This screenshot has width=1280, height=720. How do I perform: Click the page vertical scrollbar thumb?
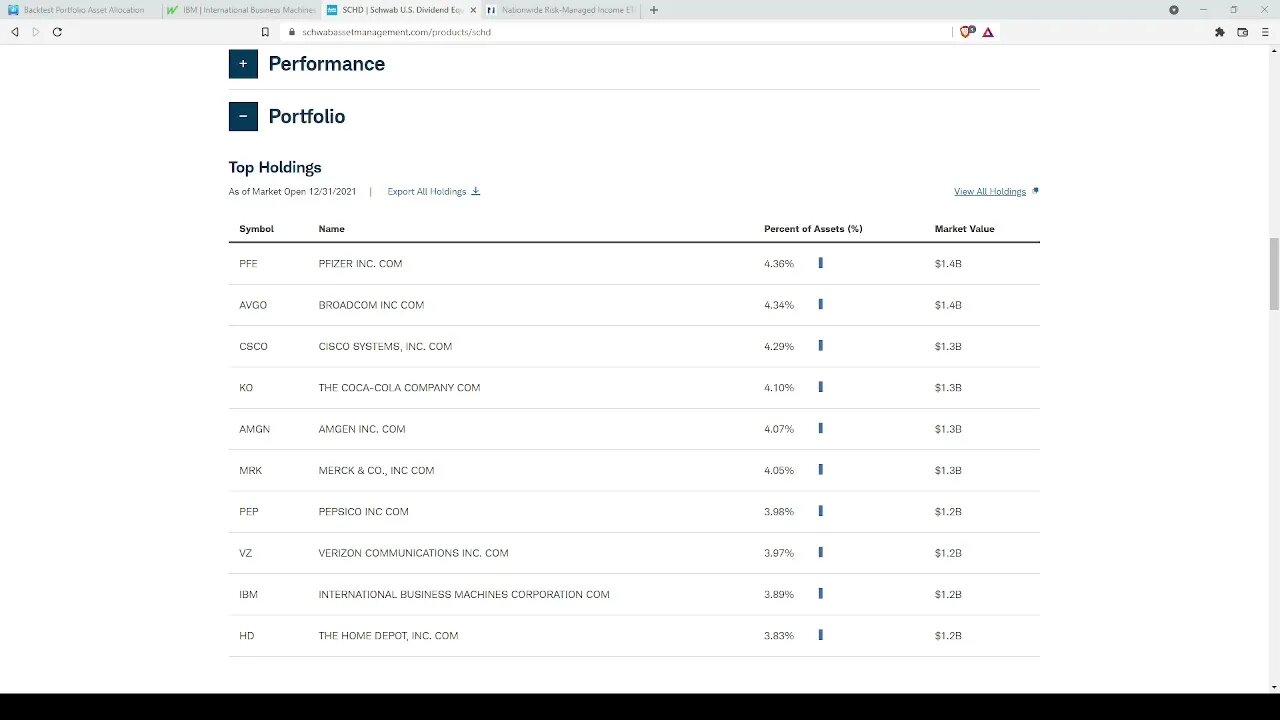click(x=1274, y=274)
